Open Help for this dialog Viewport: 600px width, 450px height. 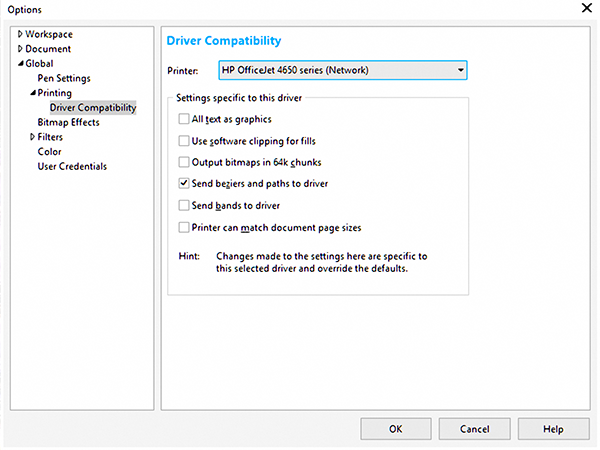(x=553, y=428)
